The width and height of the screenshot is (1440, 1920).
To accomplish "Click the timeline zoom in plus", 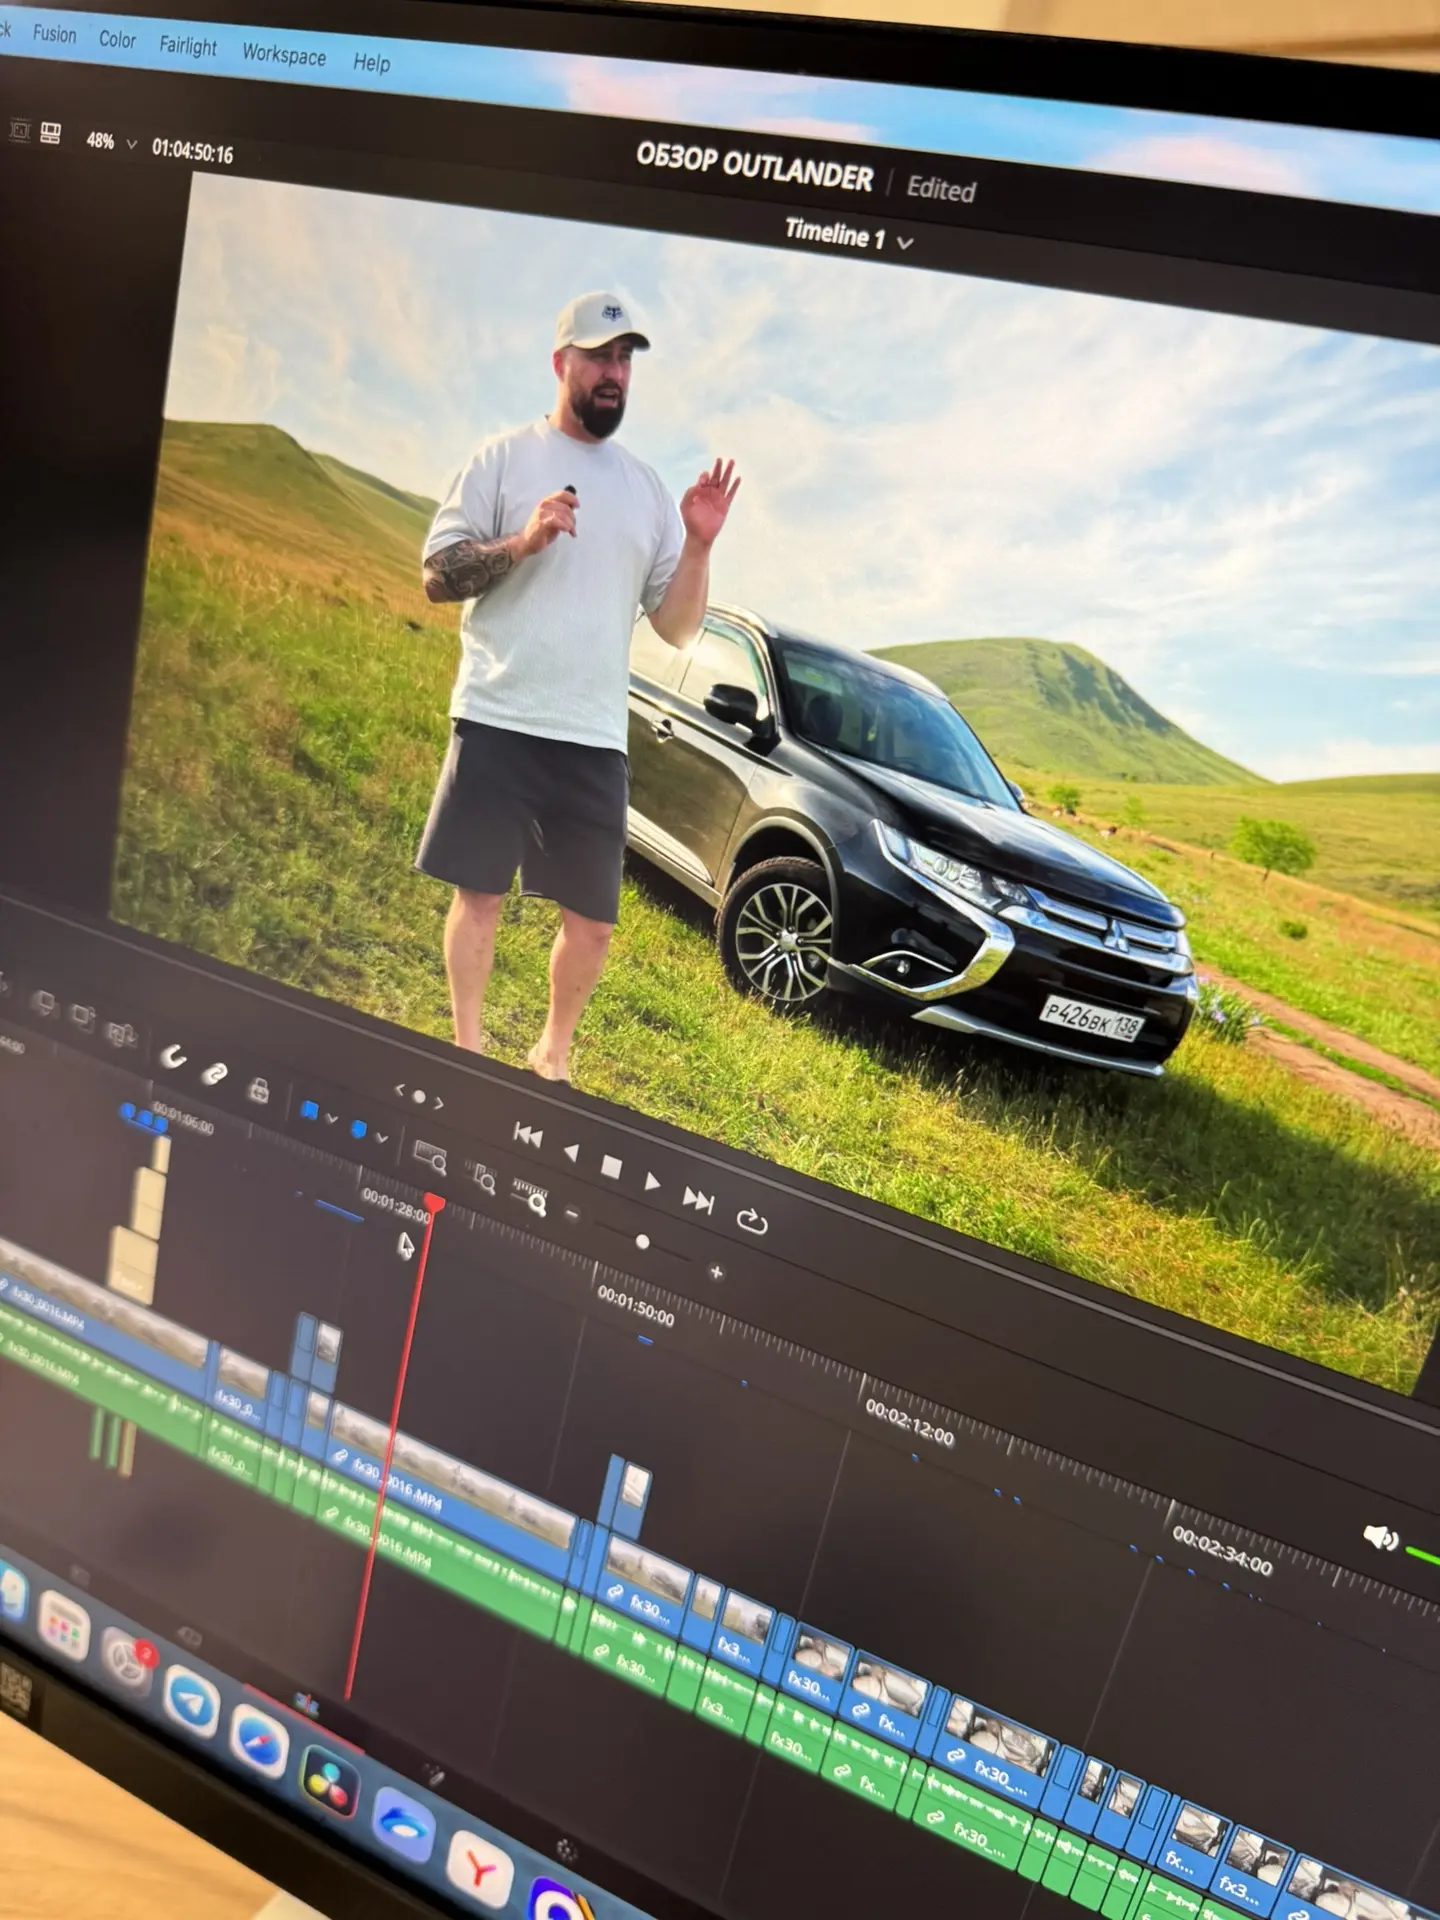I will click(716, 1273).
